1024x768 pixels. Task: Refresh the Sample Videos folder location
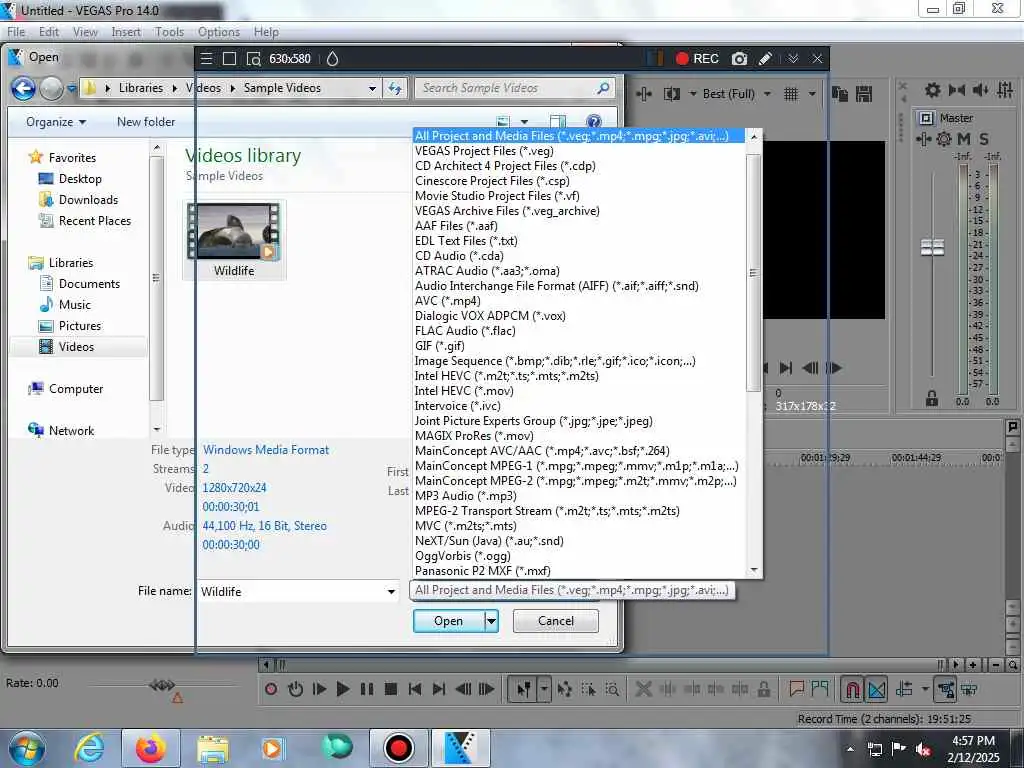tap(394, 88)
